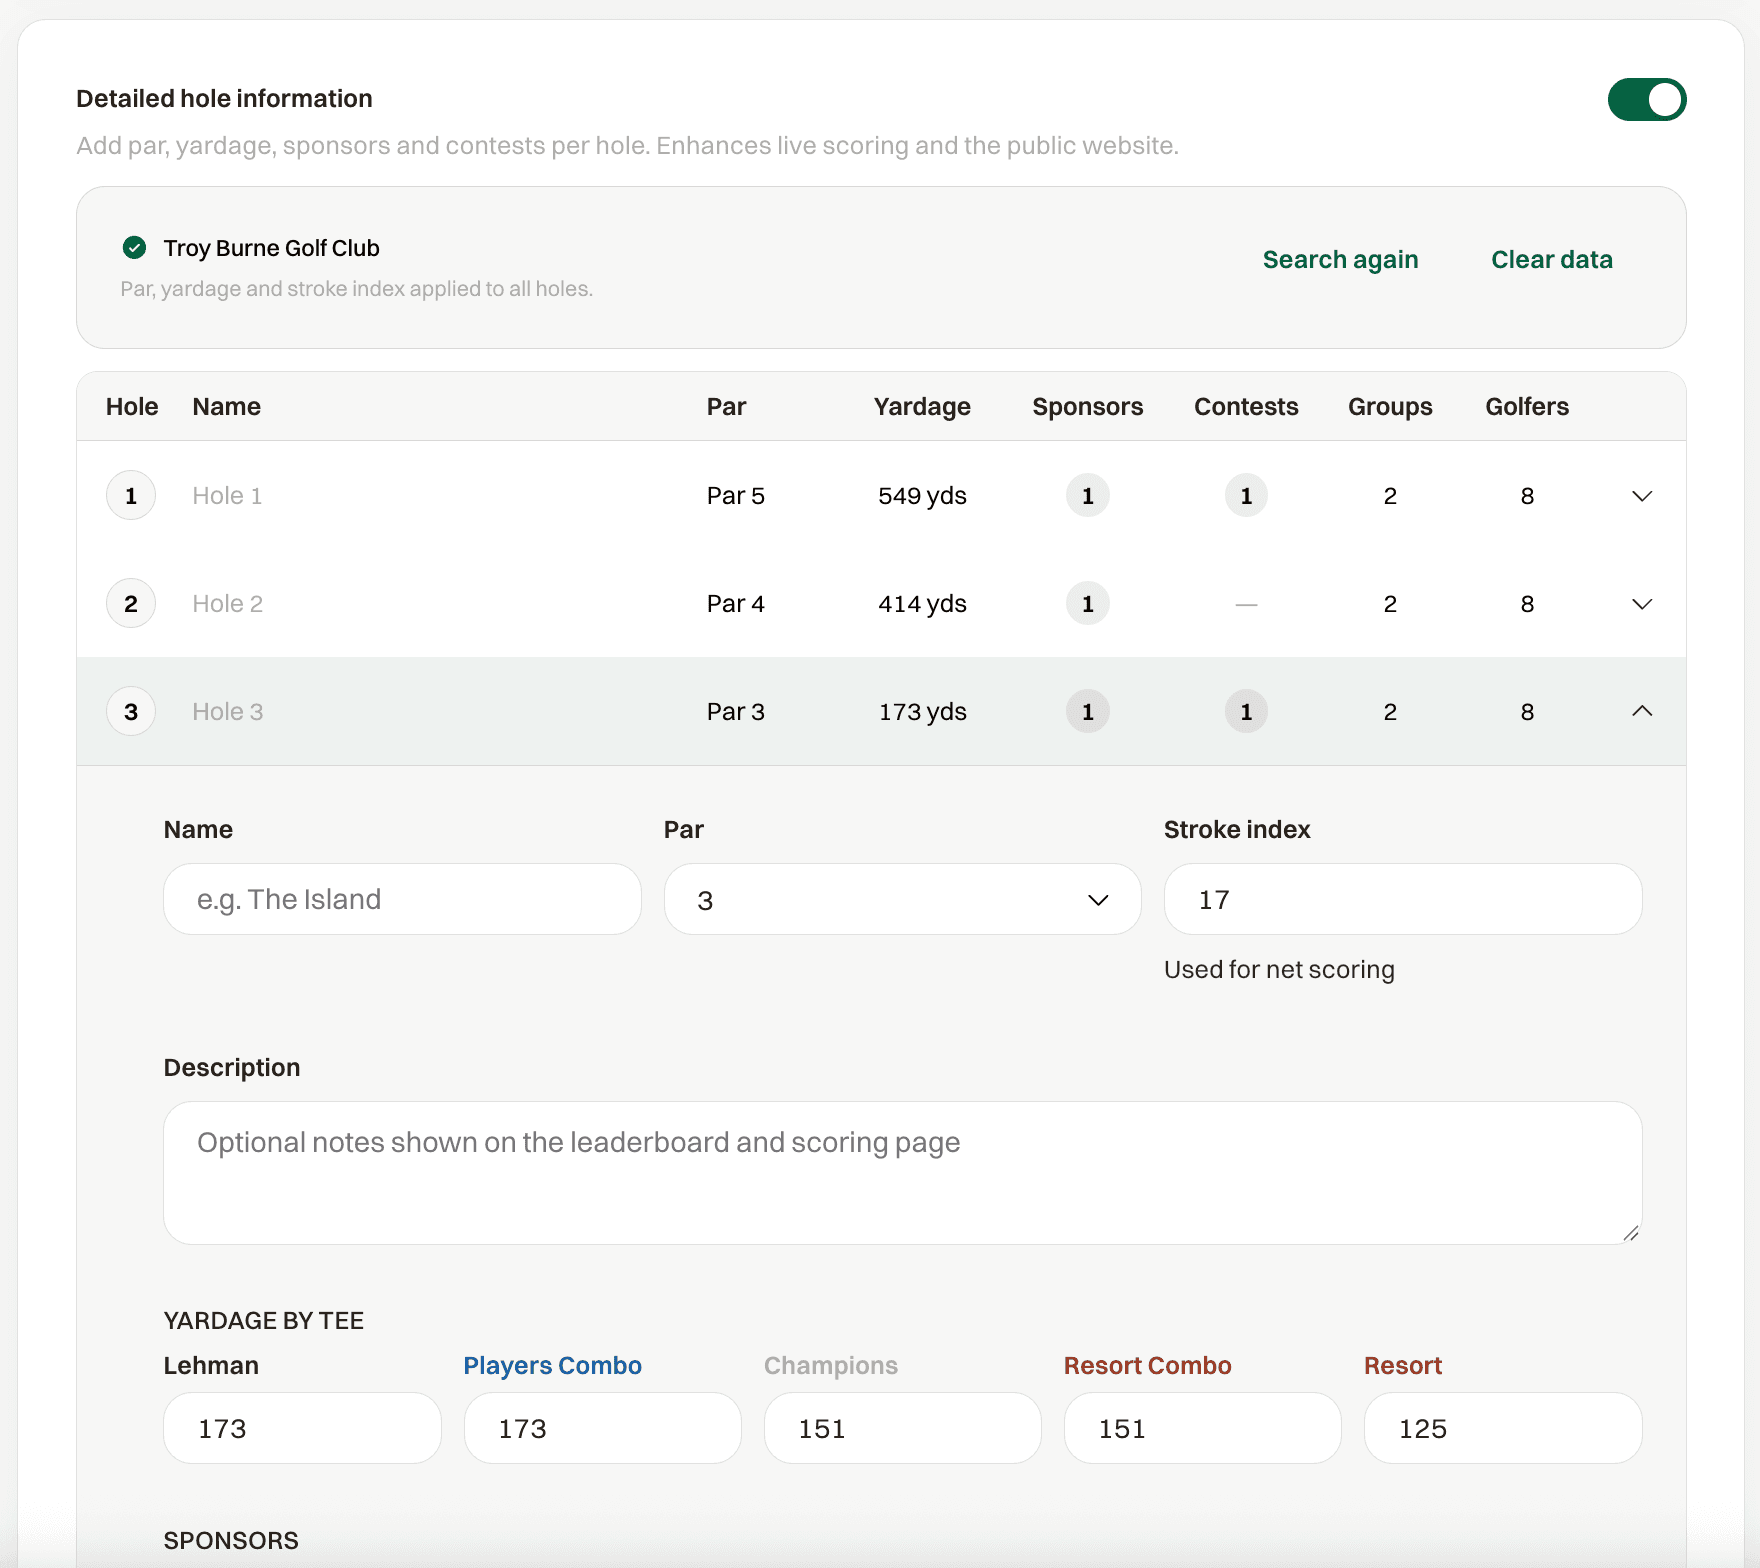1760x1568 pixels.
Task: Click the Lehman tee yardage field
Action: click(302, 1428)
